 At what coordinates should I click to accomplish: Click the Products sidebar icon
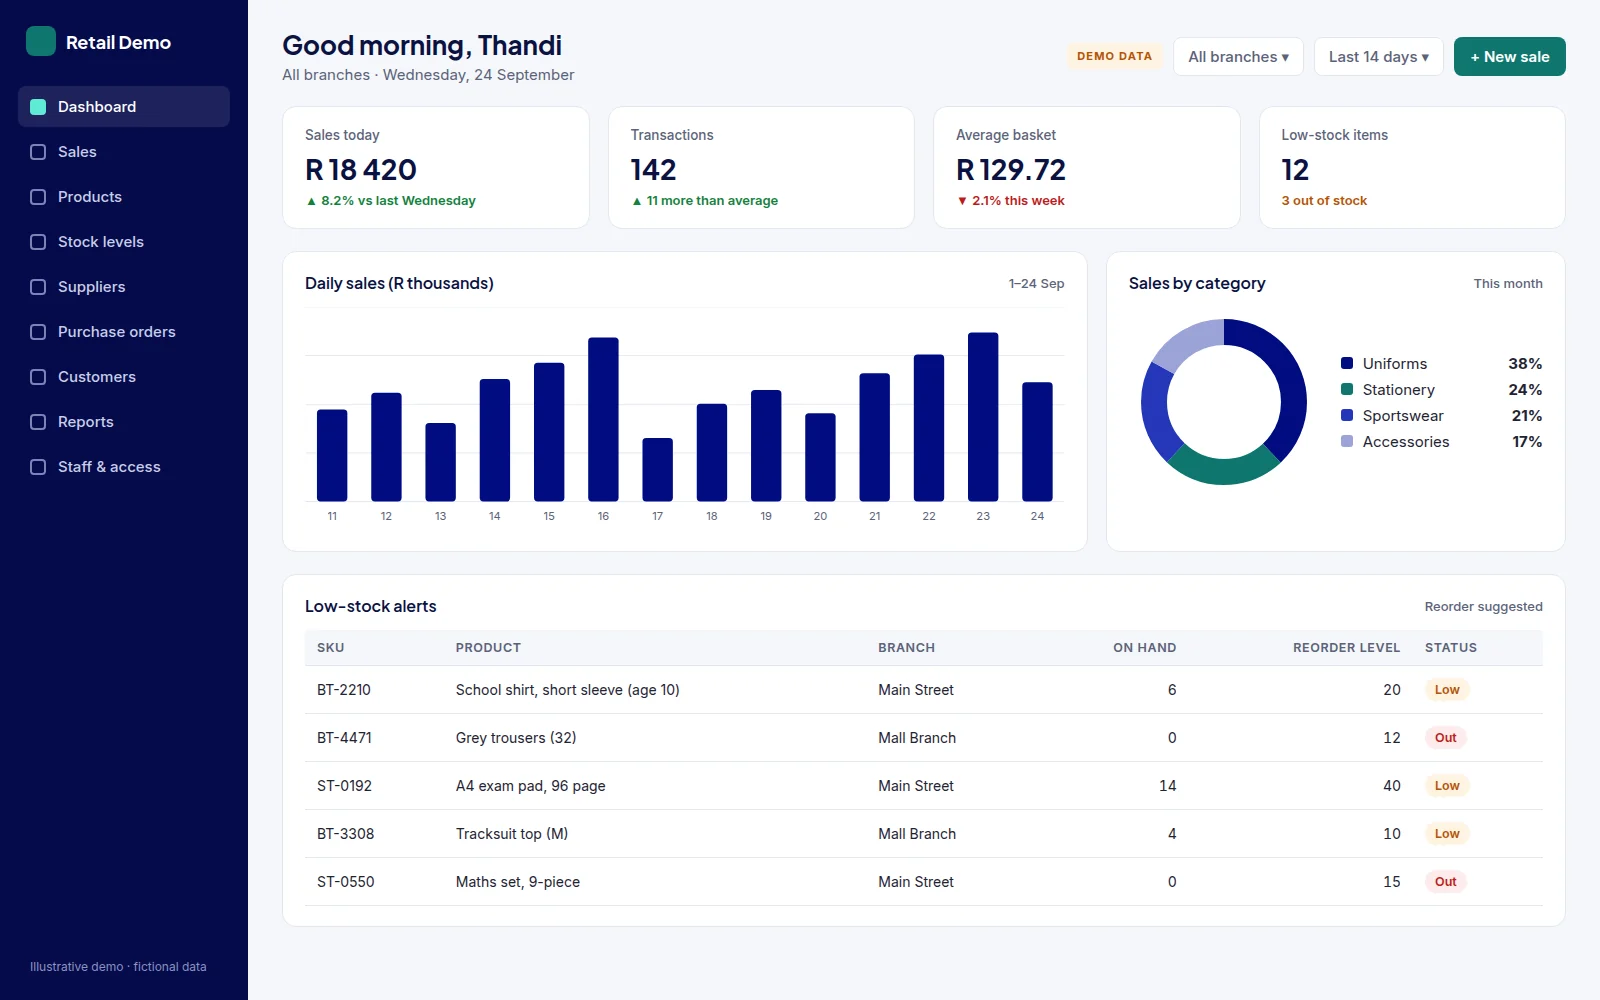[38, 197]
